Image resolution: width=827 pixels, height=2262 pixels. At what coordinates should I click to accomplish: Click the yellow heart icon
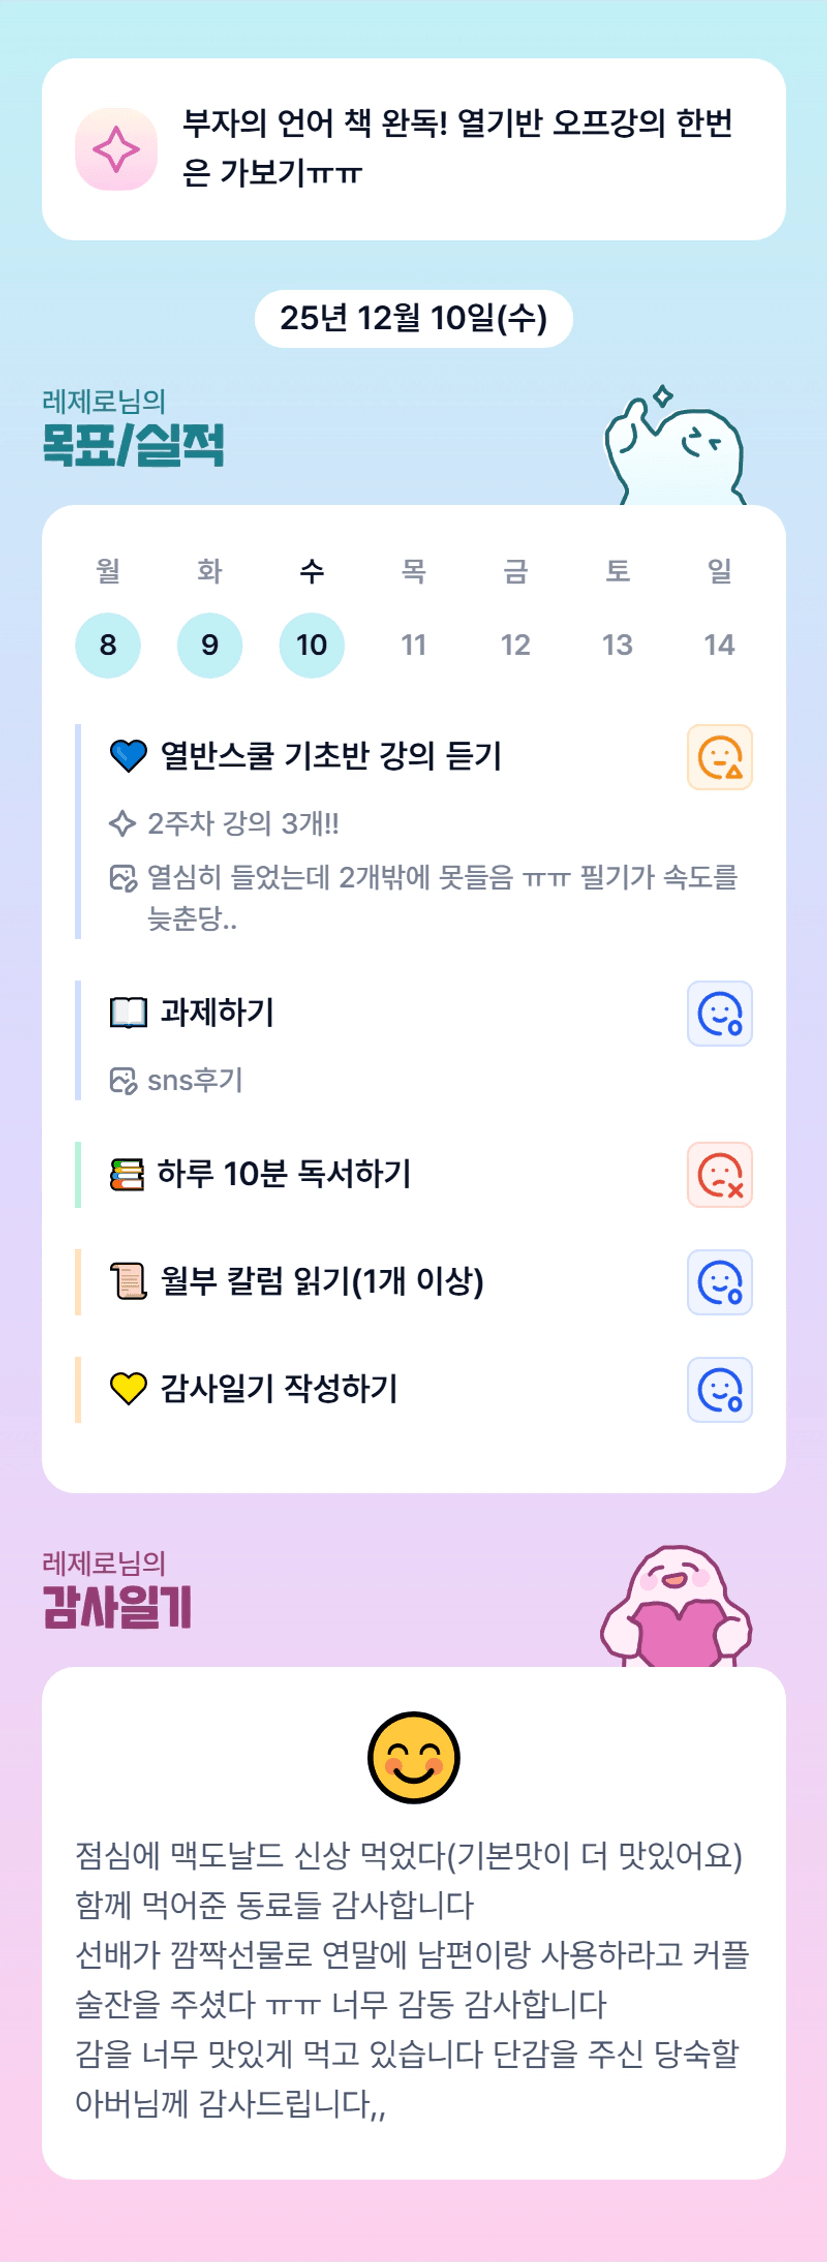(x=128, y=1388)
